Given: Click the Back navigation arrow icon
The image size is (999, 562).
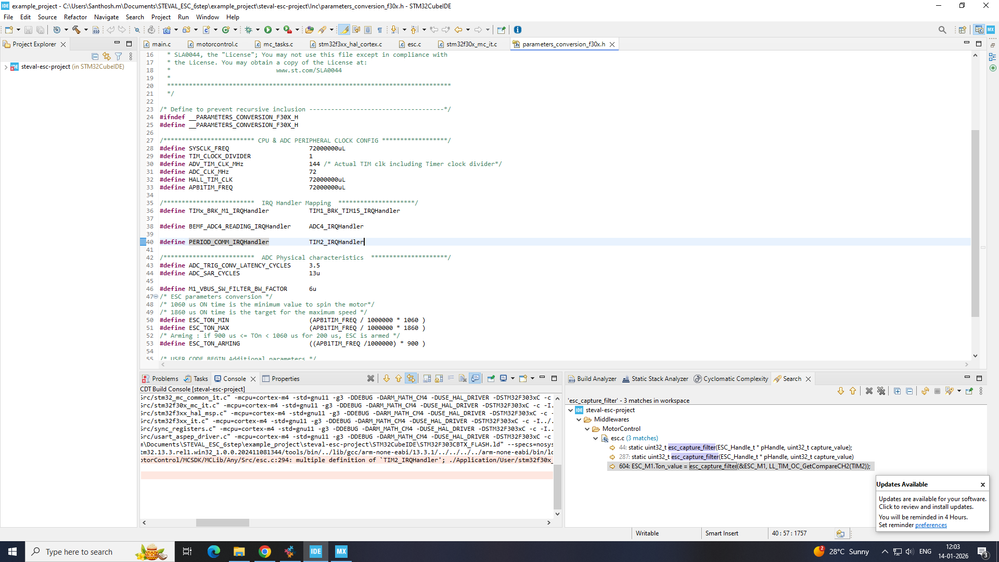Looking at the screenshot, I should 458,30.
